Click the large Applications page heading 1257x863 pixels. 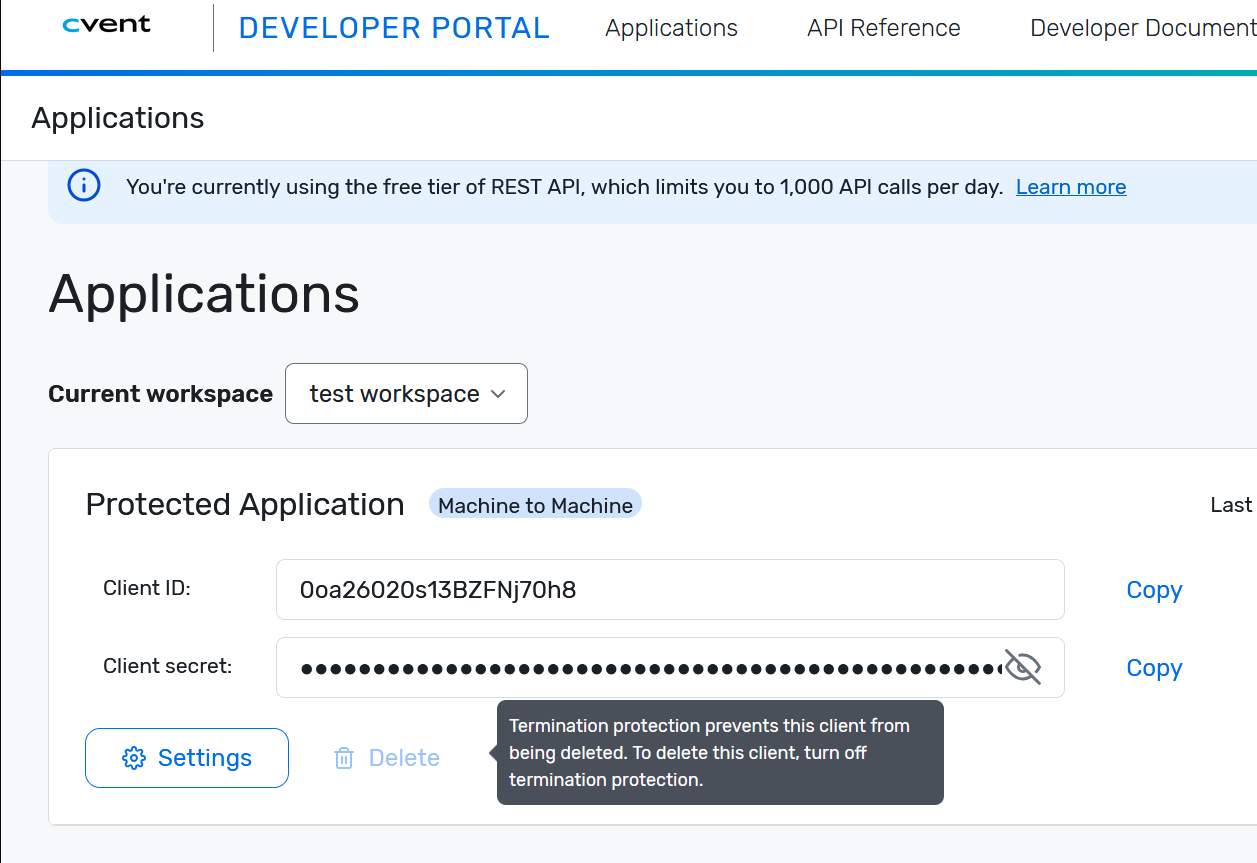pos(204,294)
